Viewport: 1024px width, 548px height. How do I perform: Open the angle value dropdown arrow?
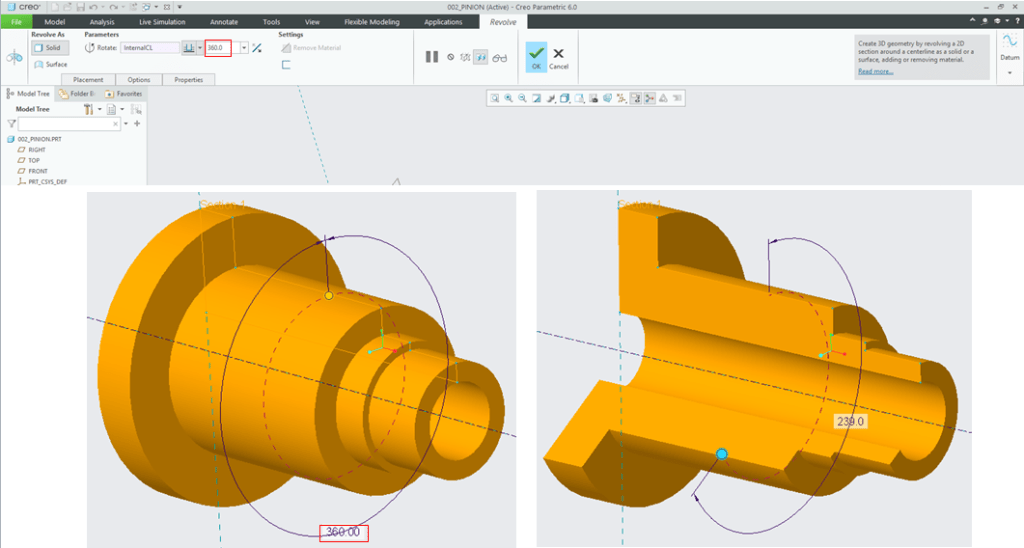[x=243, y=48]
